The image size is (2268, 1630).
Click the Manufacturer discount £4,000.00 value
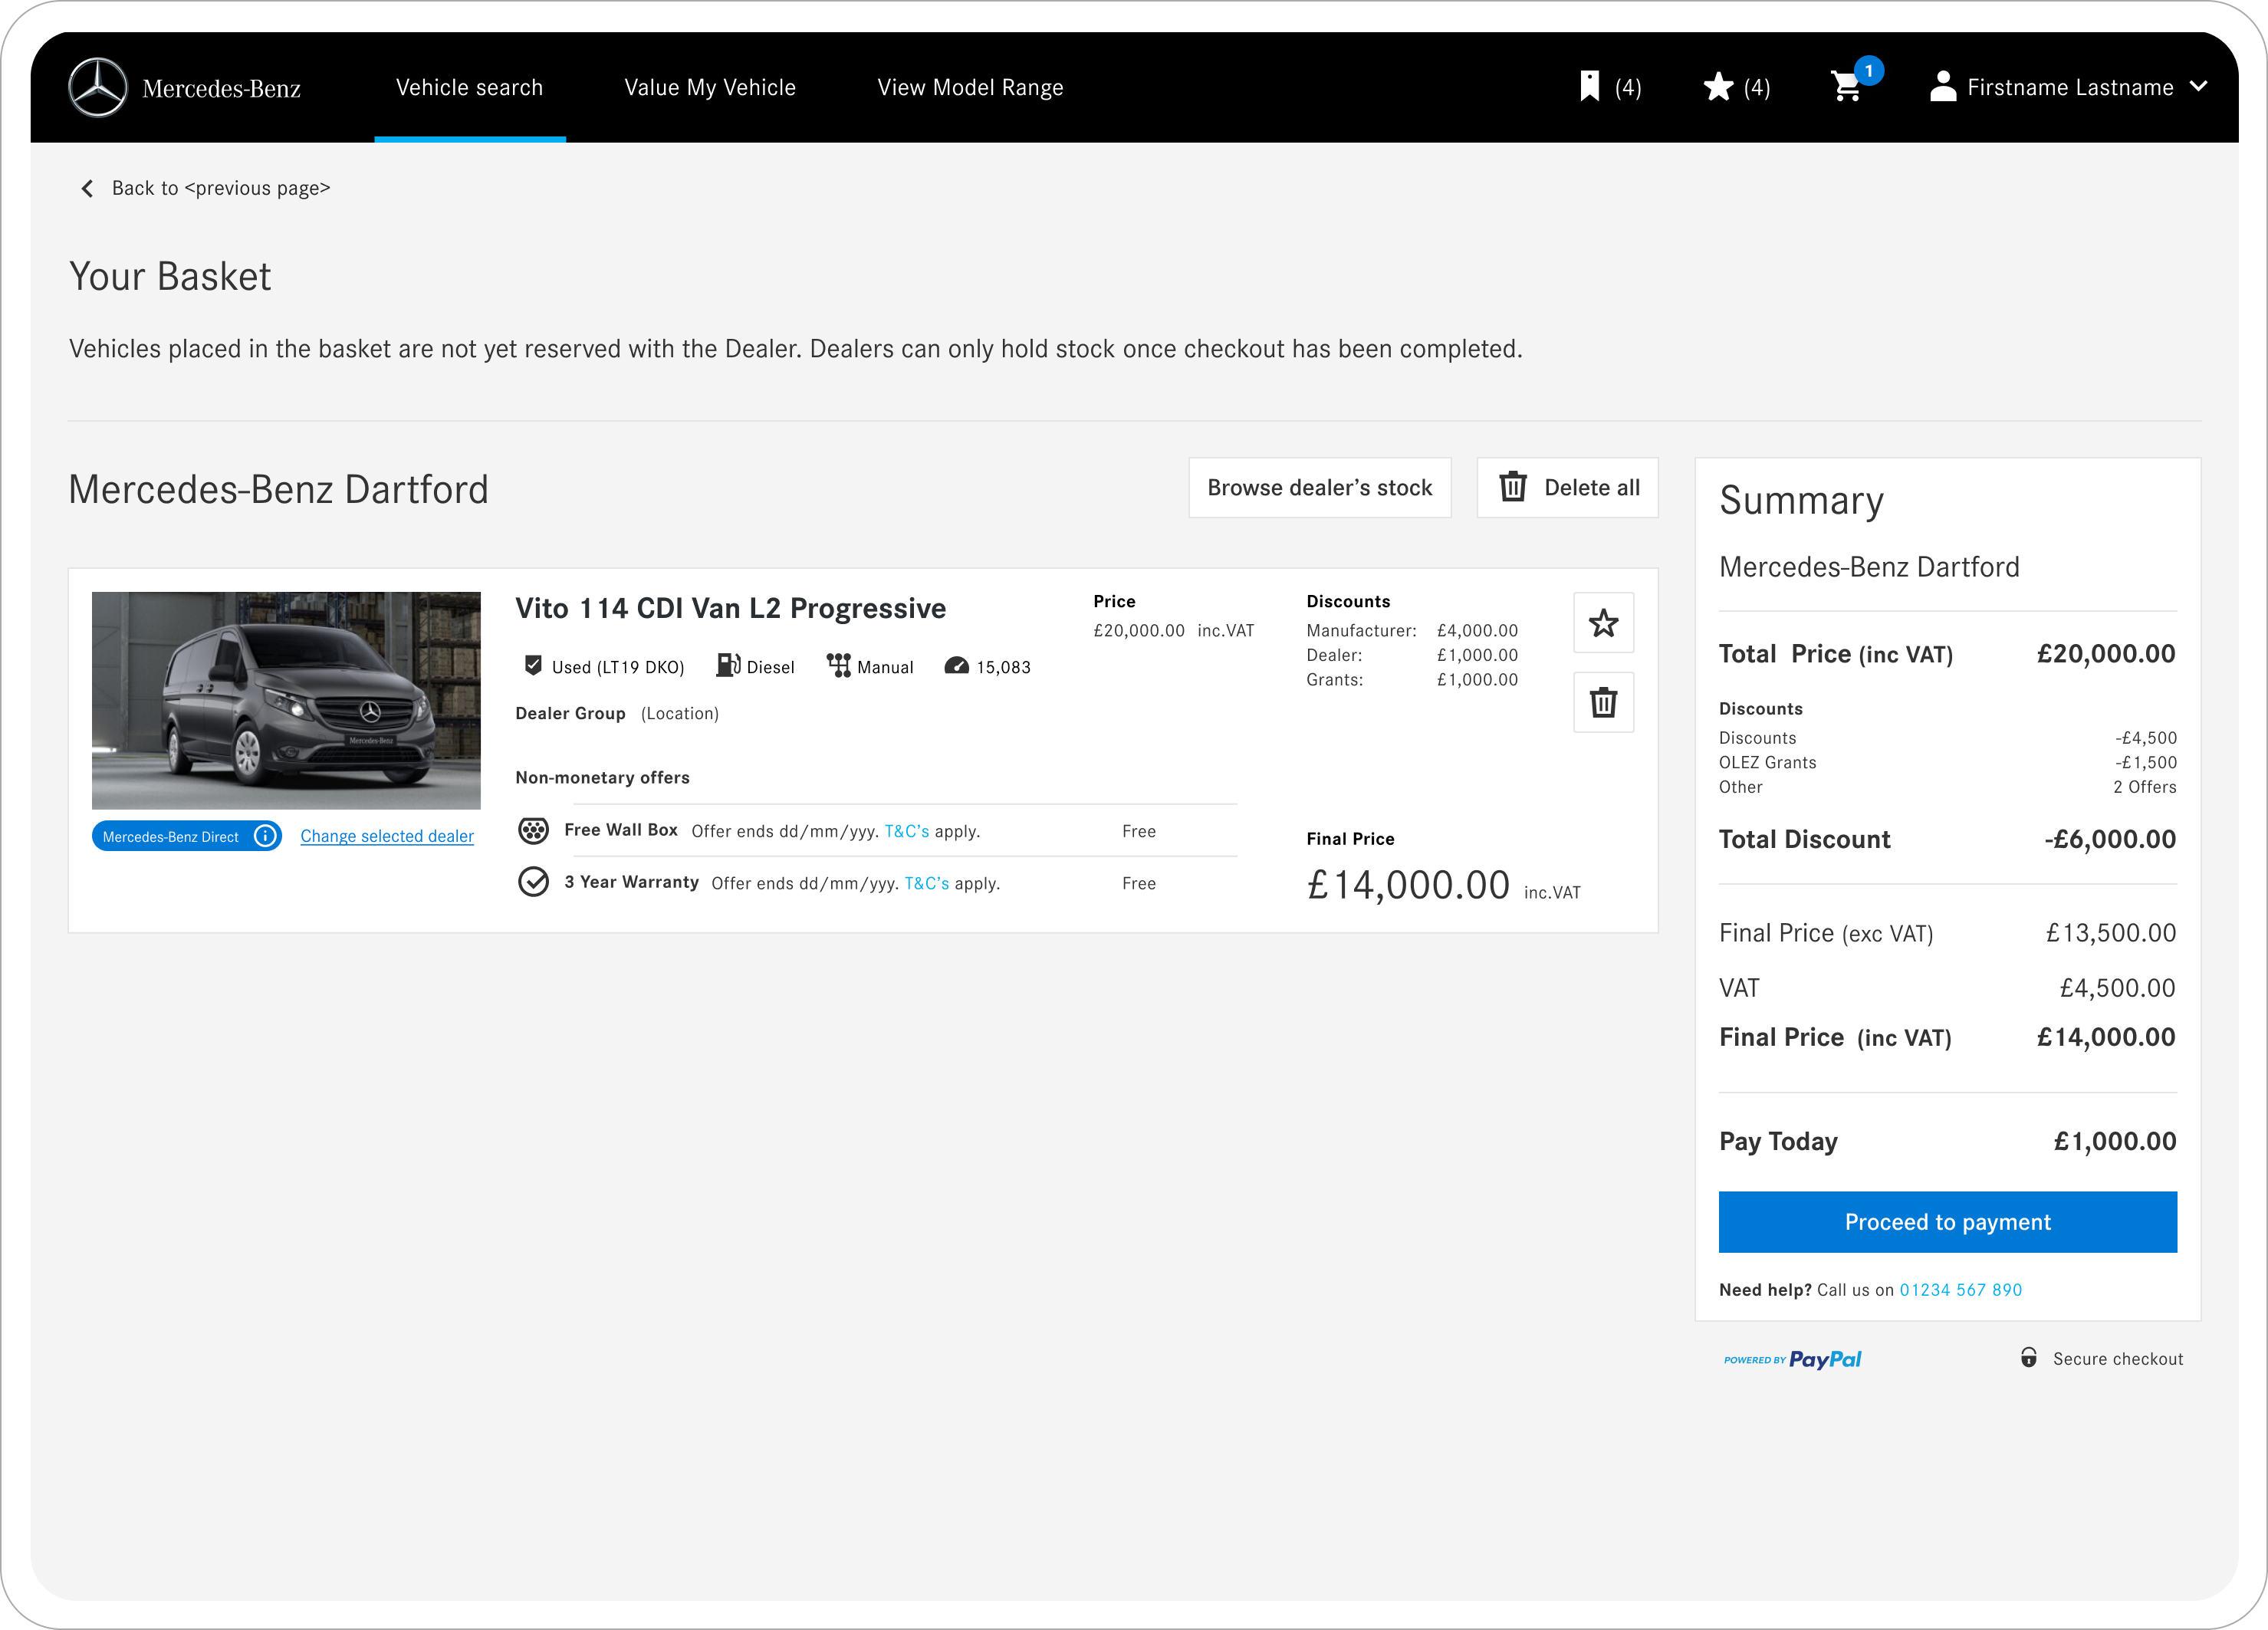tap(1477, 631)
